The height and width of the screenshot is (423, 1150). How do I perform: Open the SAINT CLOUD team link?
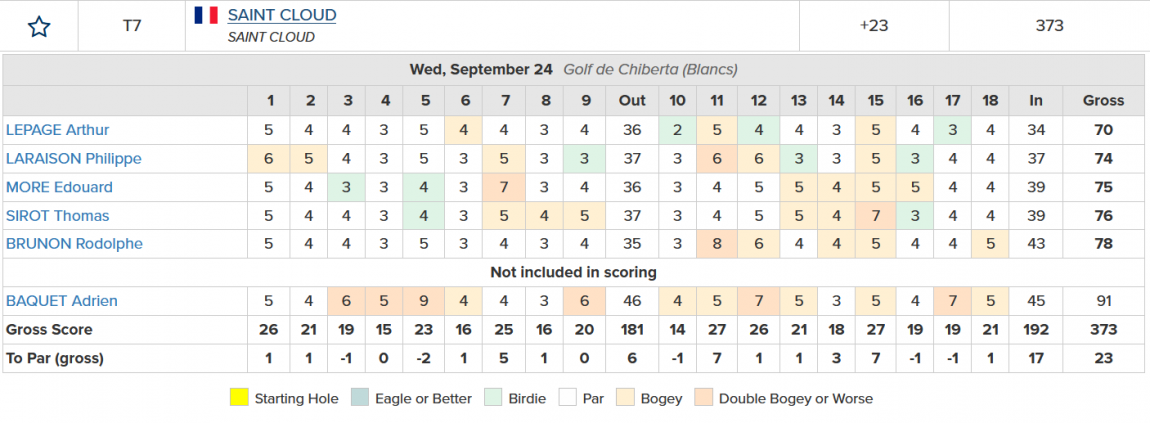(x=282, y=15)
